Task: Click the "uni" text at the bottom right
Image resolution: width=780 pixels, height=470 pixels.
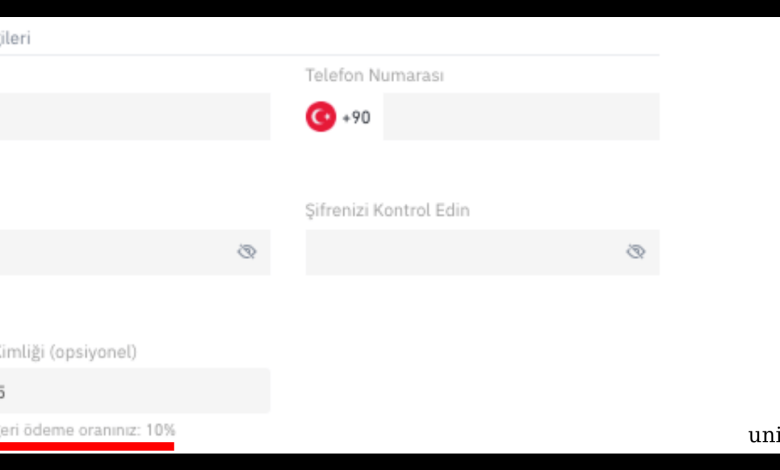Action: [x=764, y=436]
